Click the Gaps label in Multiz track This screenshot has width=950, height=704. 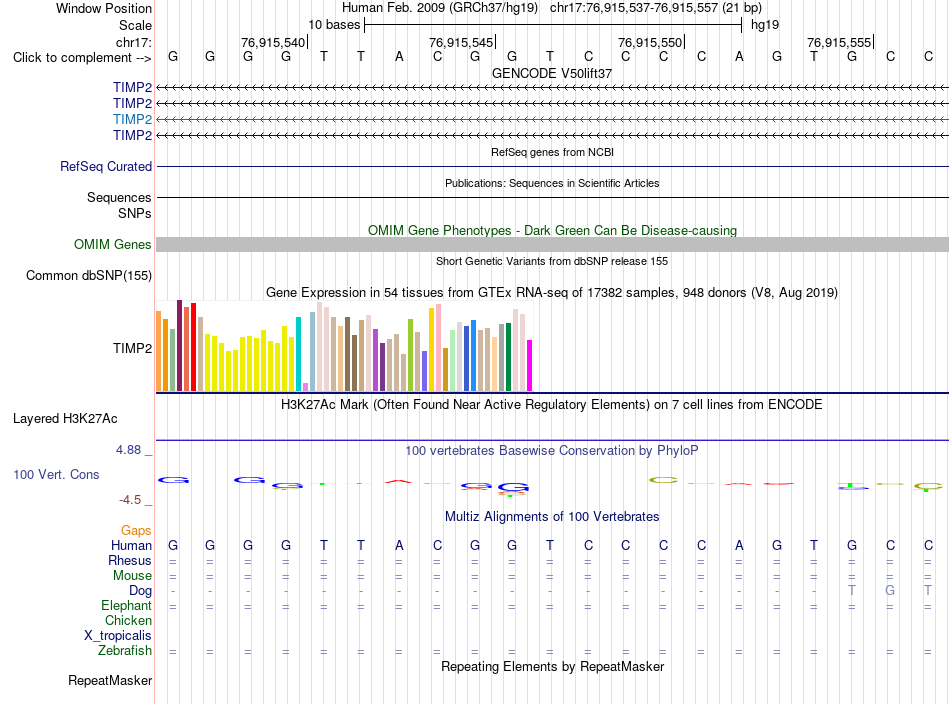(136, 531)
